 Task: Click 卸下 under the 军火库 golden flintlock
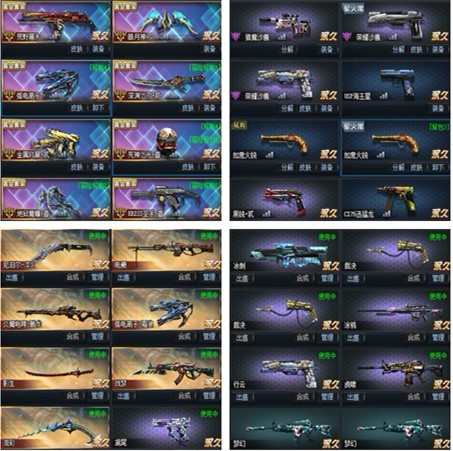pos(438,167)
